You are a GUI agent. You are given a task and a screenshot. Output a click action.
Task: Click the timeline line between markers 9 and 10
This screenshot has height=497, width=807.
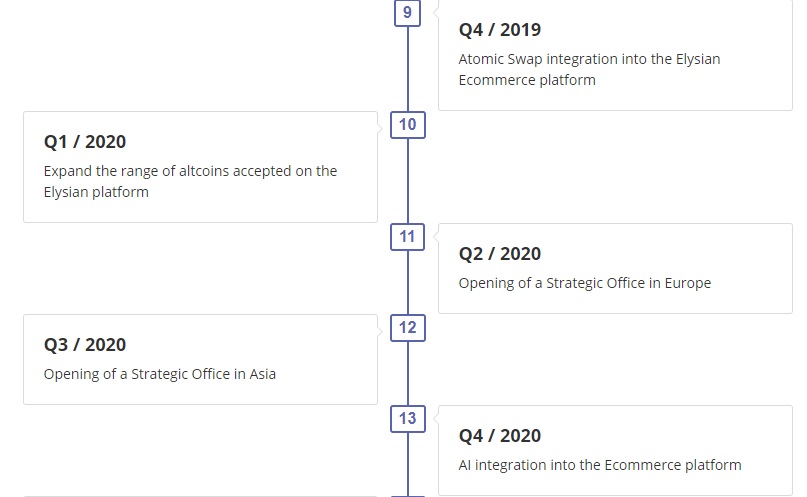click(408, 68)
